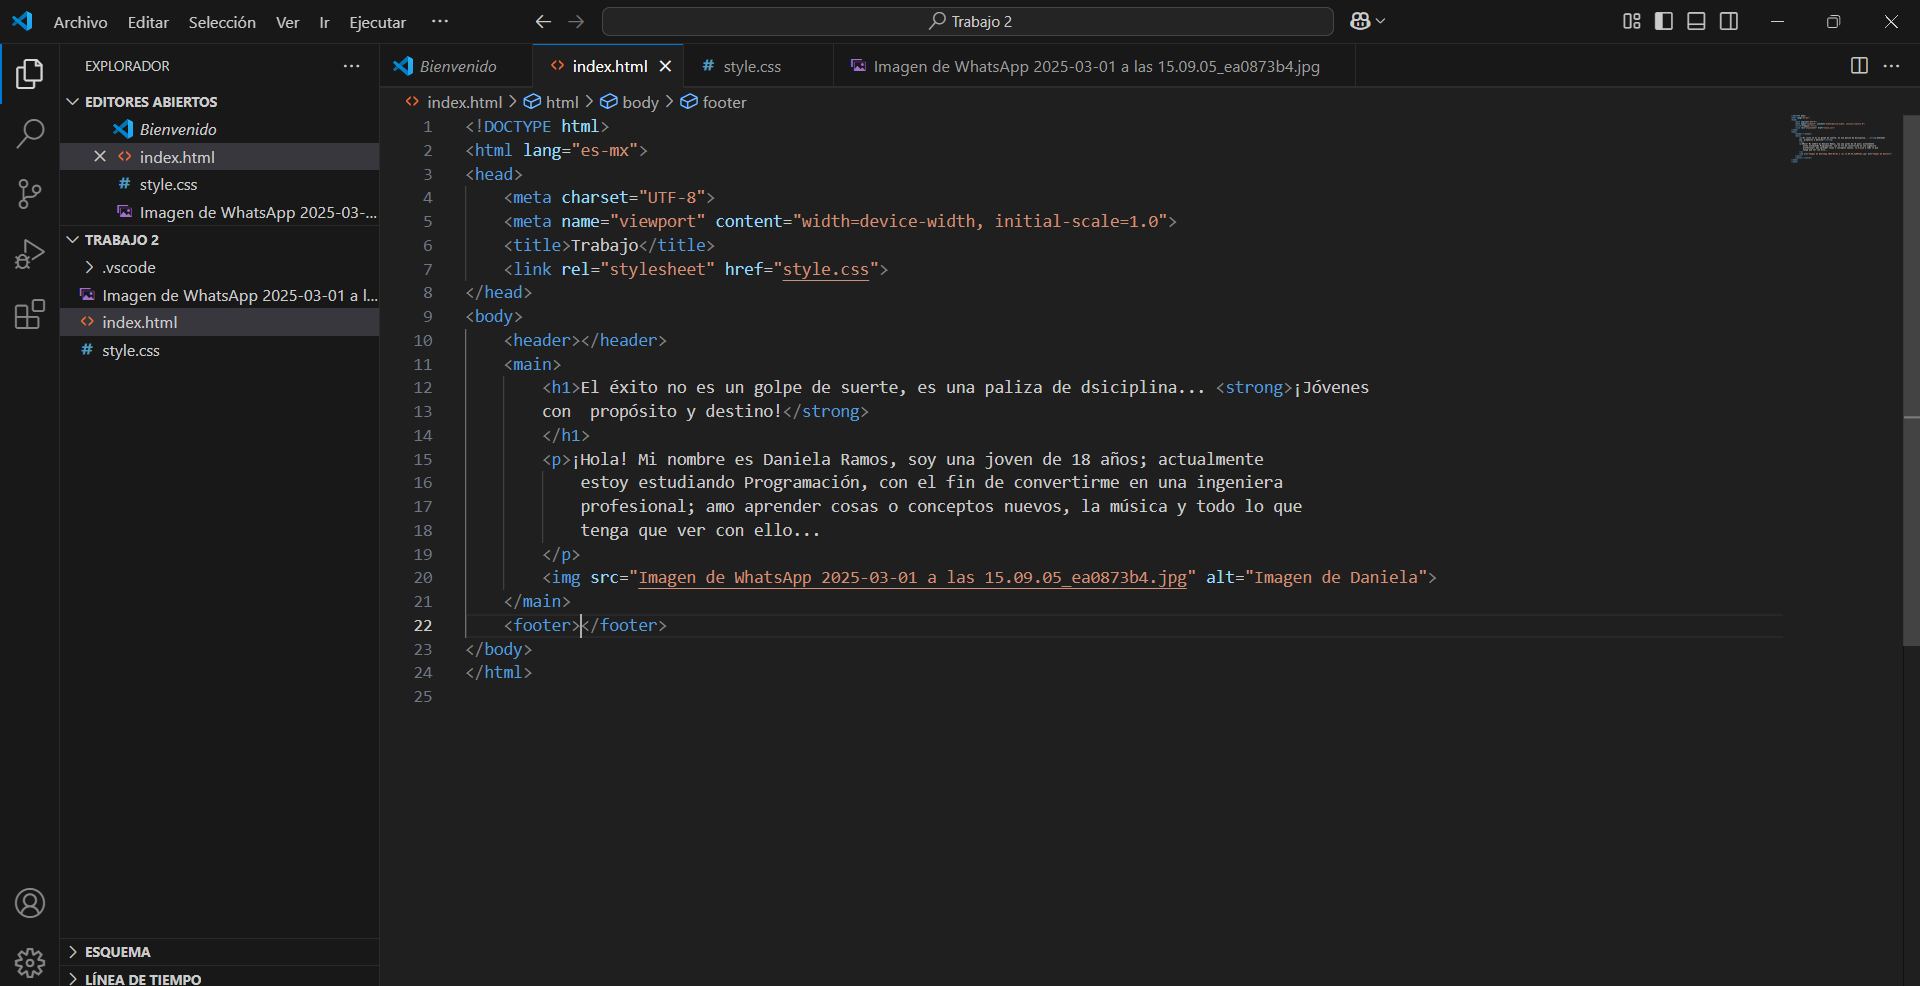Open the Search view icon
This screenshot has width=1920, height=986.
click(x=30, y=133)
